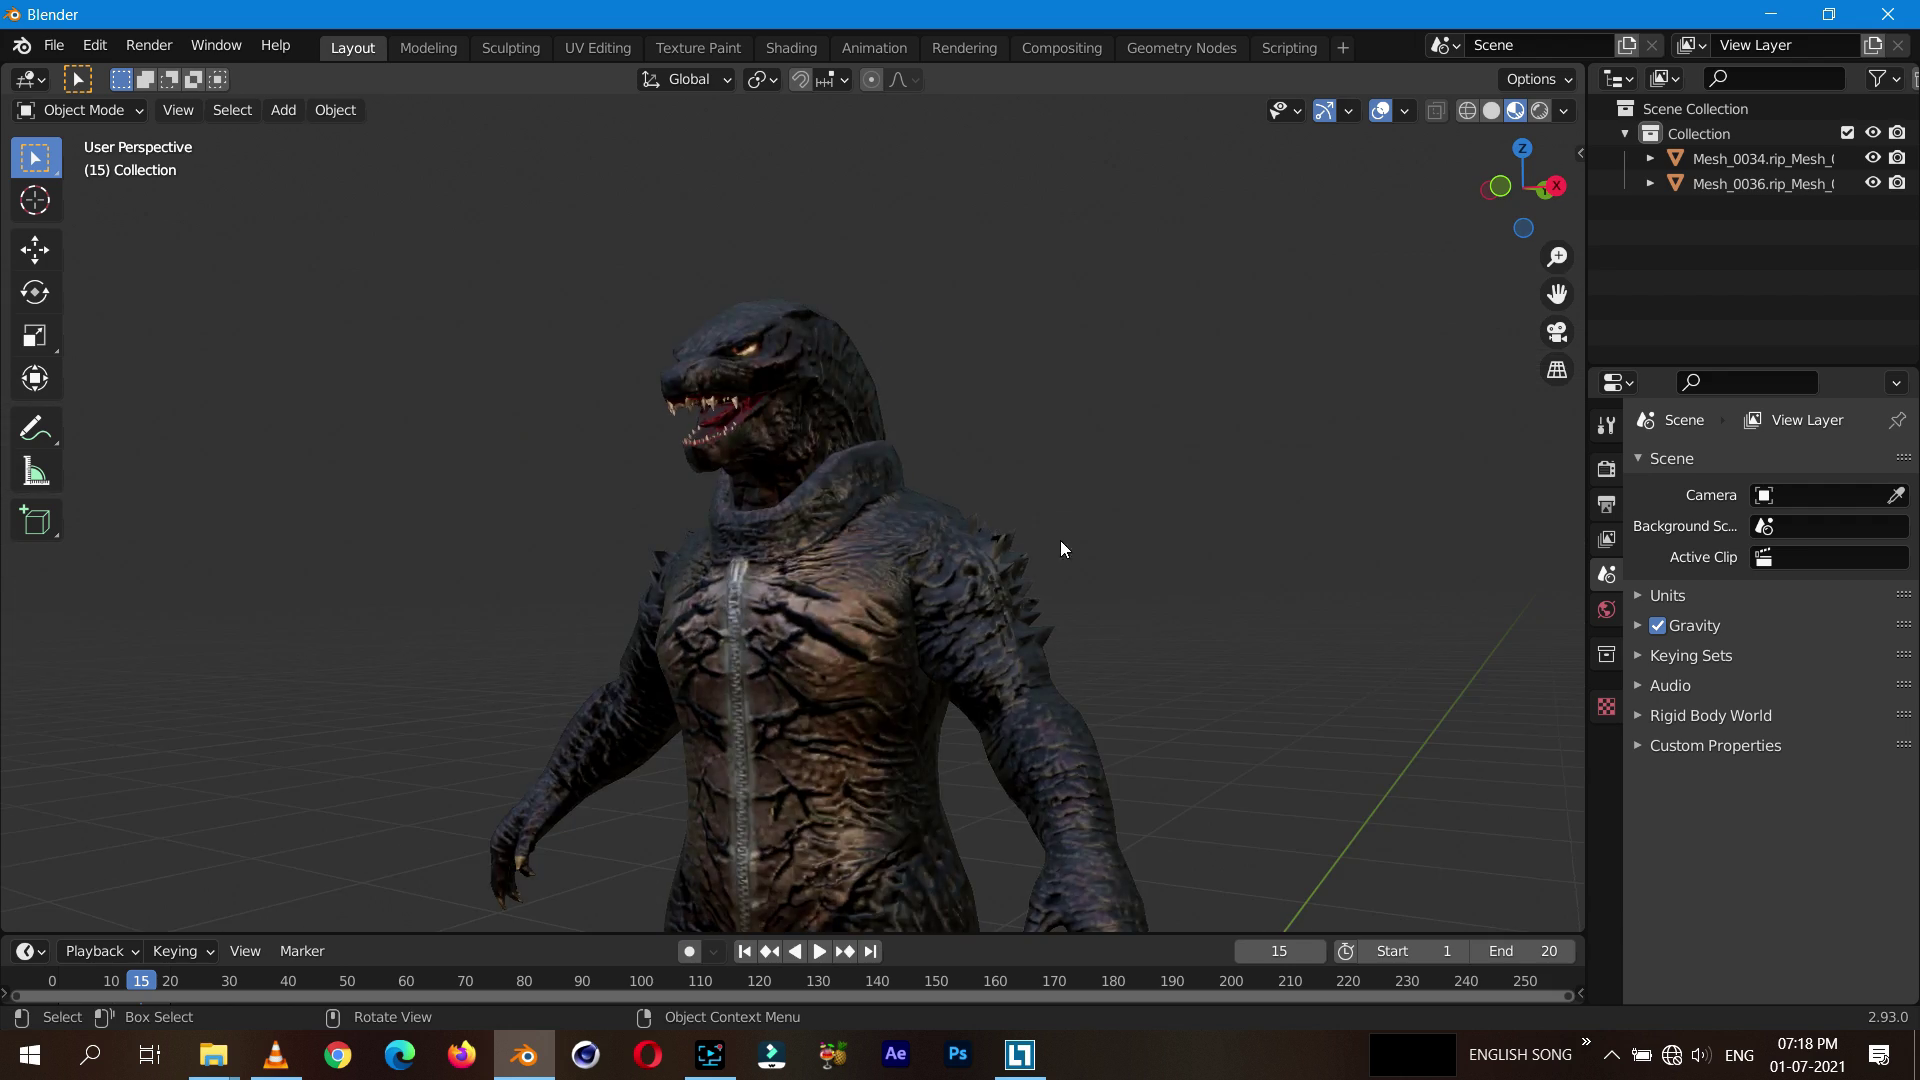Toggle snapping magnet in header
The width and height of the screenshot is (1920, 1080).
[x=800, y=80]
